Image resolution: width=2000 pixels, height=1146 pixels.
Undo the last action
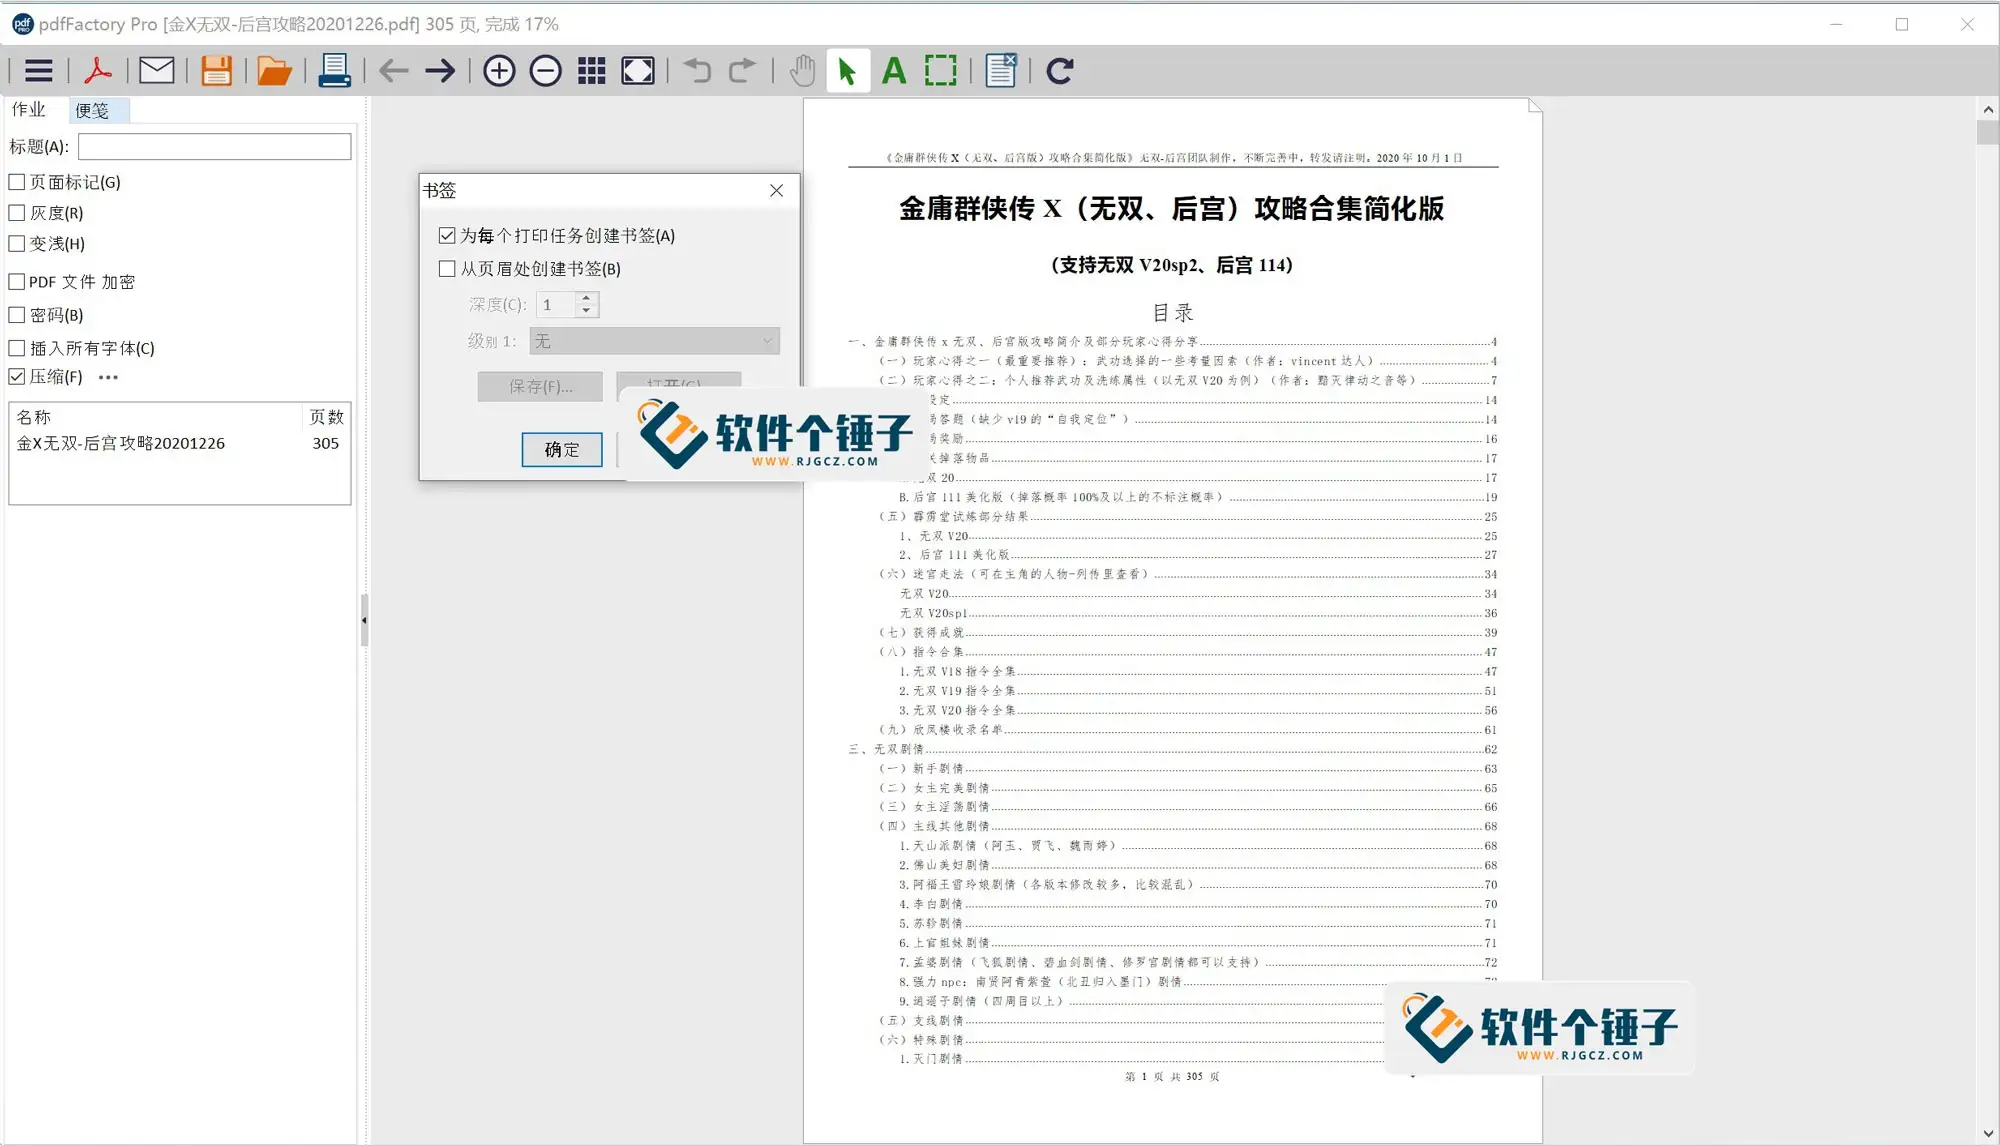pos(697,71)
